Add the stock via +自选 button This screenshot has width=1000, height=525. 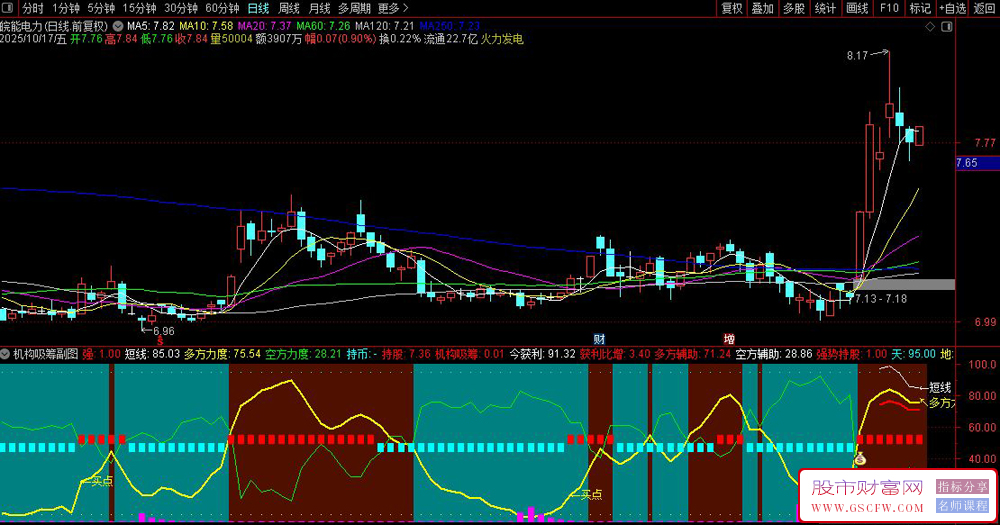[952, 8]
